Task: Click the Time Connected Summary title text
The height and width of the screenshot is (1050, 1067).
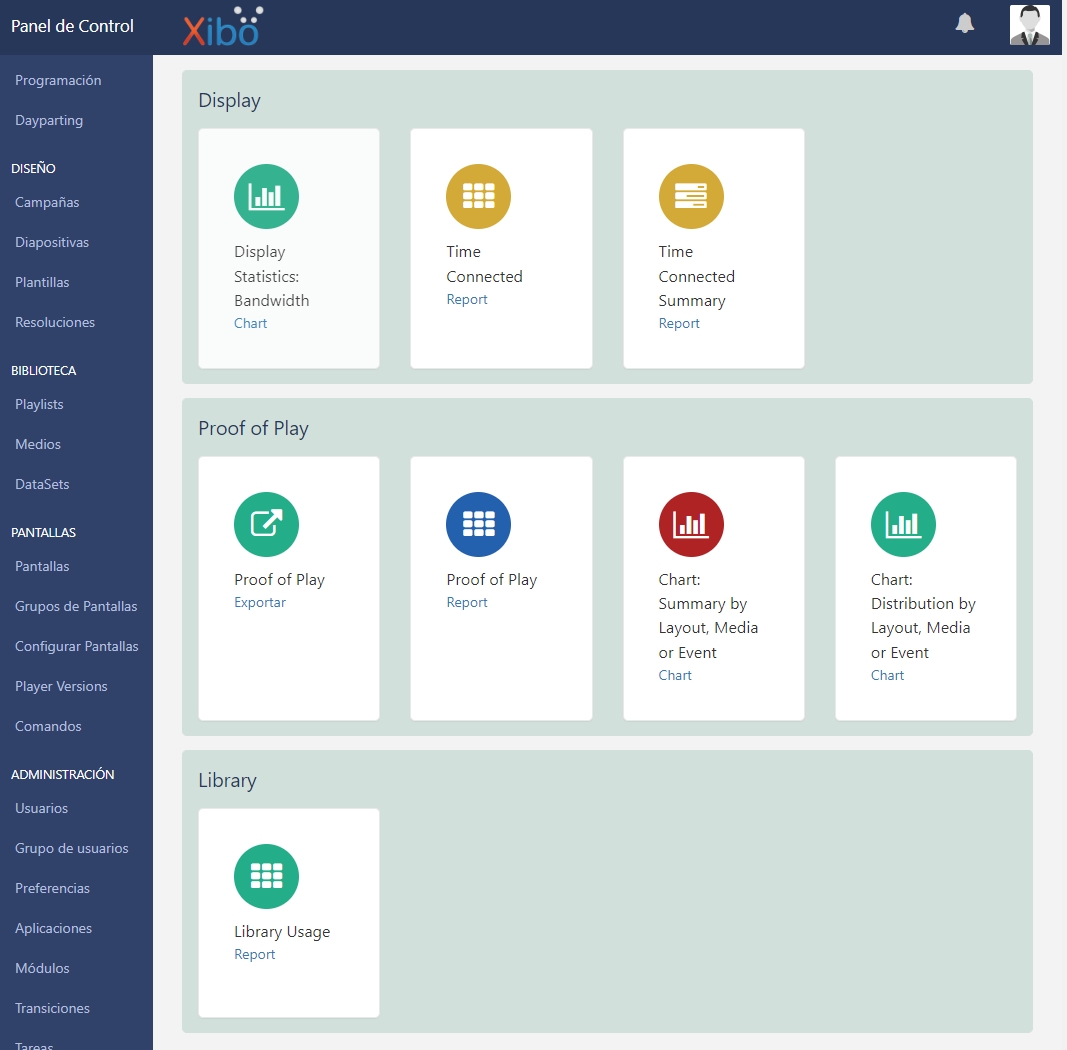Action: click(696, 276)
